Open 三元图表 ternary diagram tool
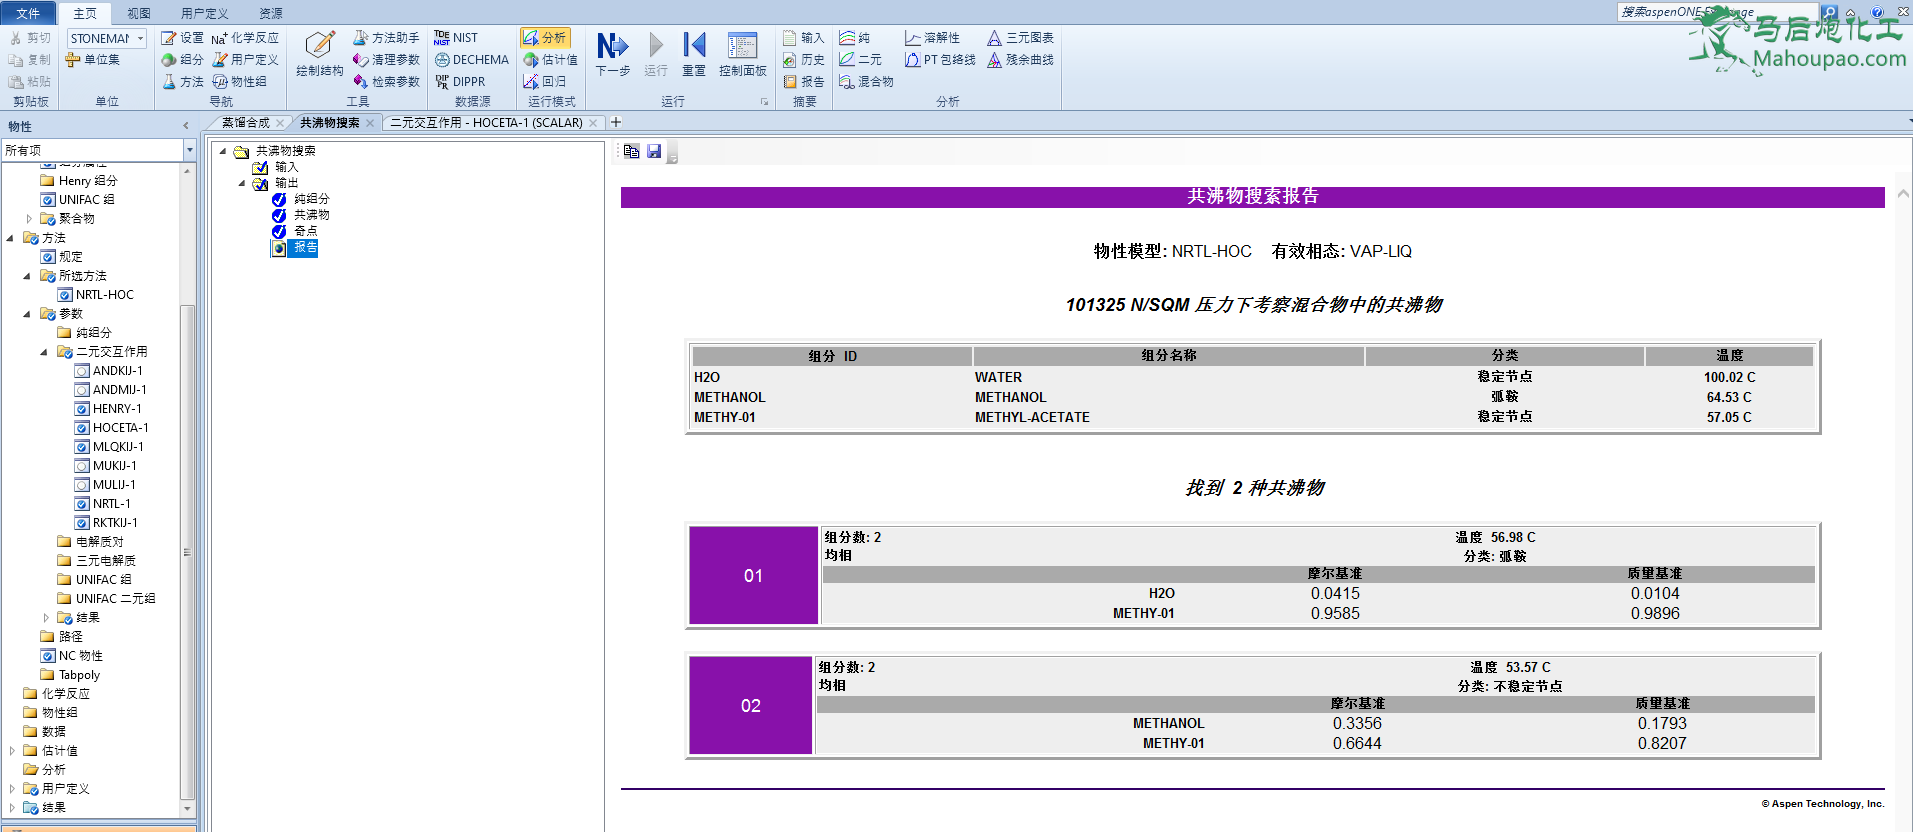Screen dimensions: 1913x832 point(1021,38)
